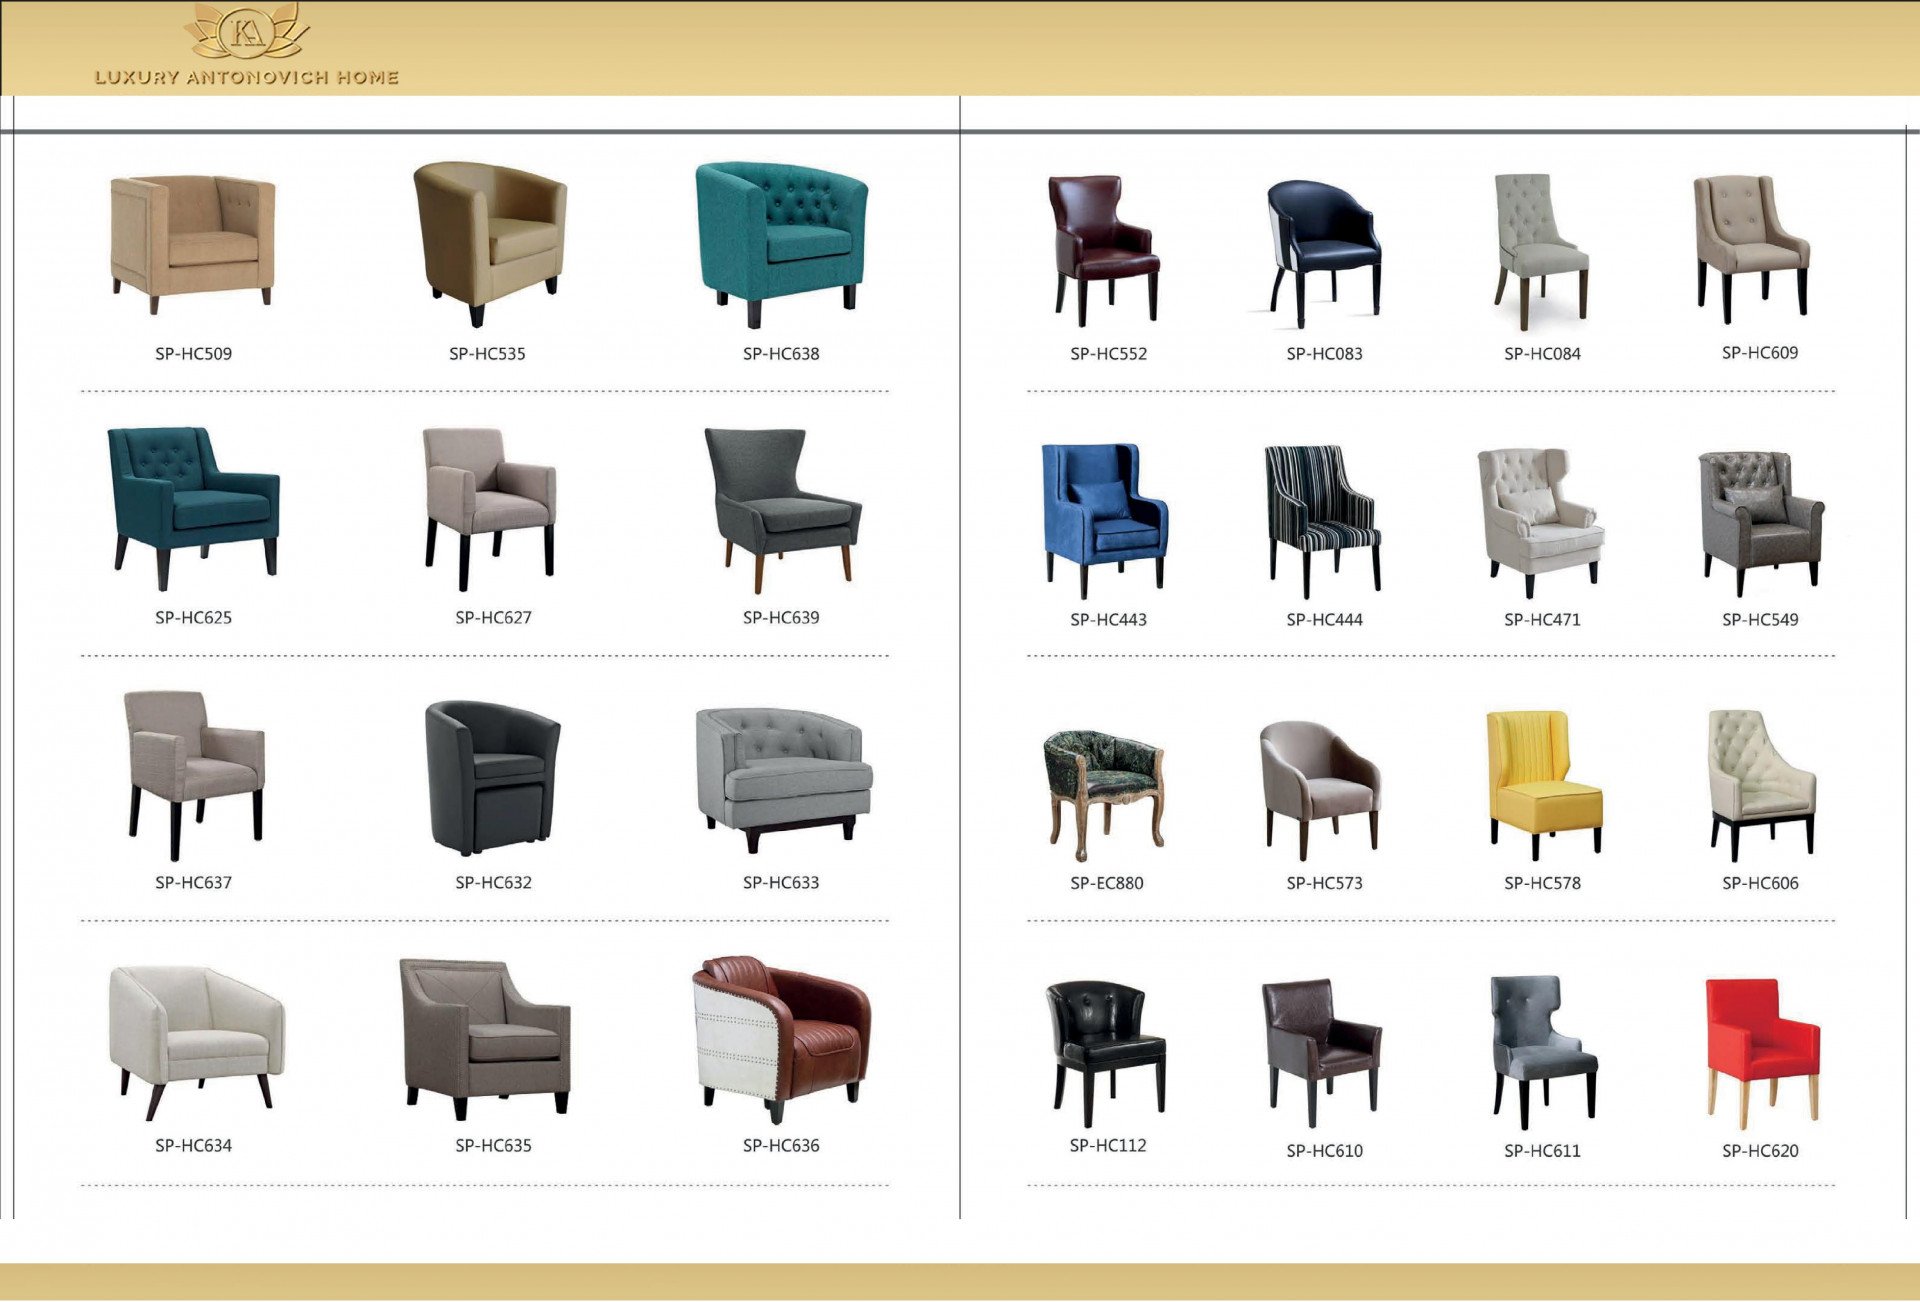Click the SP-EC880 product code label
Image resolution: width=1920 pixels, height=1302 pixels.
click(x=1106, y=883)
